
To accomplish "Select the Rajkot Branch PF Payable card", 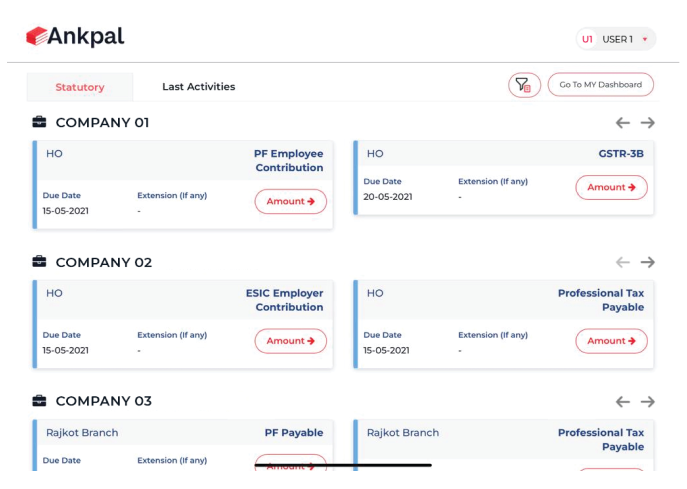I will (183, 445).
